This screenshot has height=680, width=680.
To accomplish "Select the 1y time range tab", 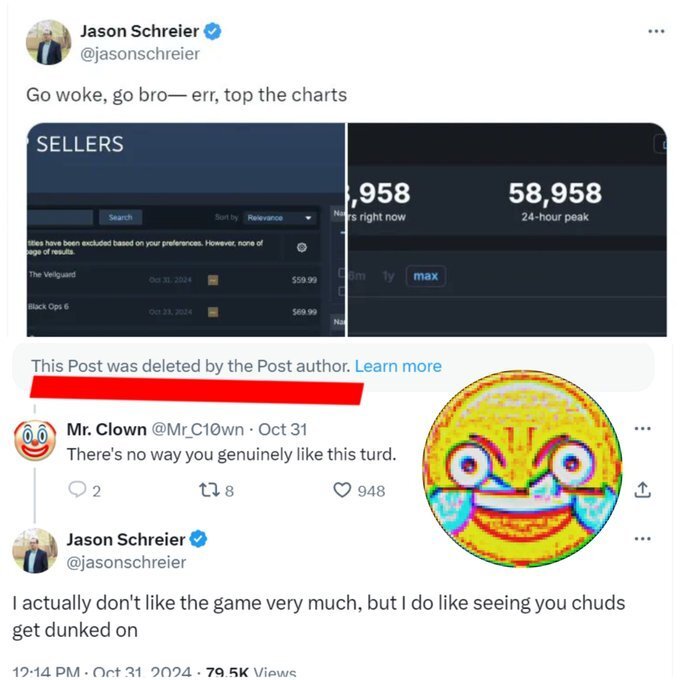I will coord(388,276).
